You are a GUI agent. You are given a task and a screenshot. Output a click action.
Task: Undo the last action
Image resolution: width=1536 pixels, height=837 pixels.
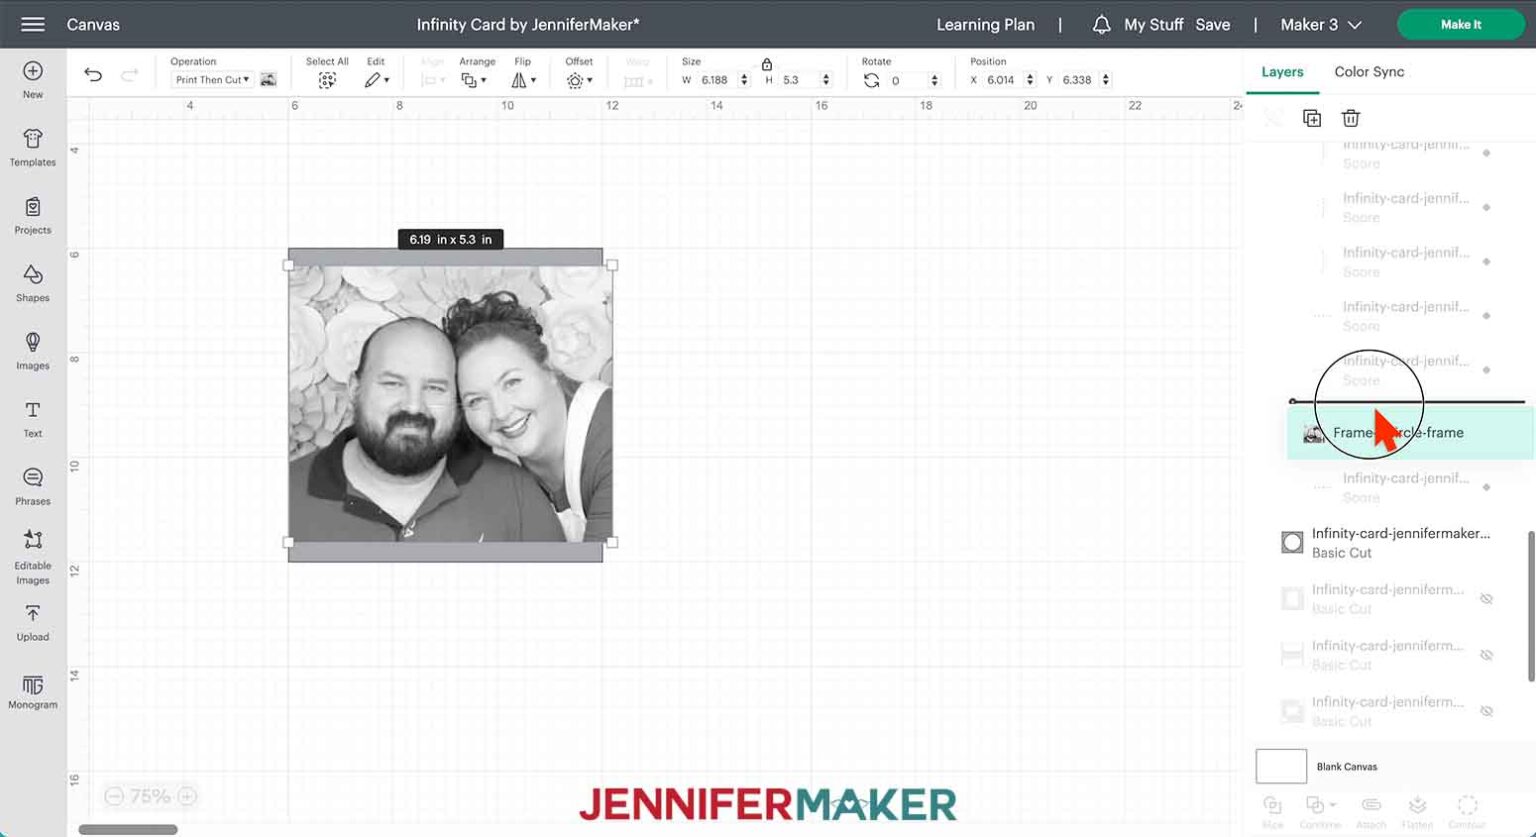(93, 75)
